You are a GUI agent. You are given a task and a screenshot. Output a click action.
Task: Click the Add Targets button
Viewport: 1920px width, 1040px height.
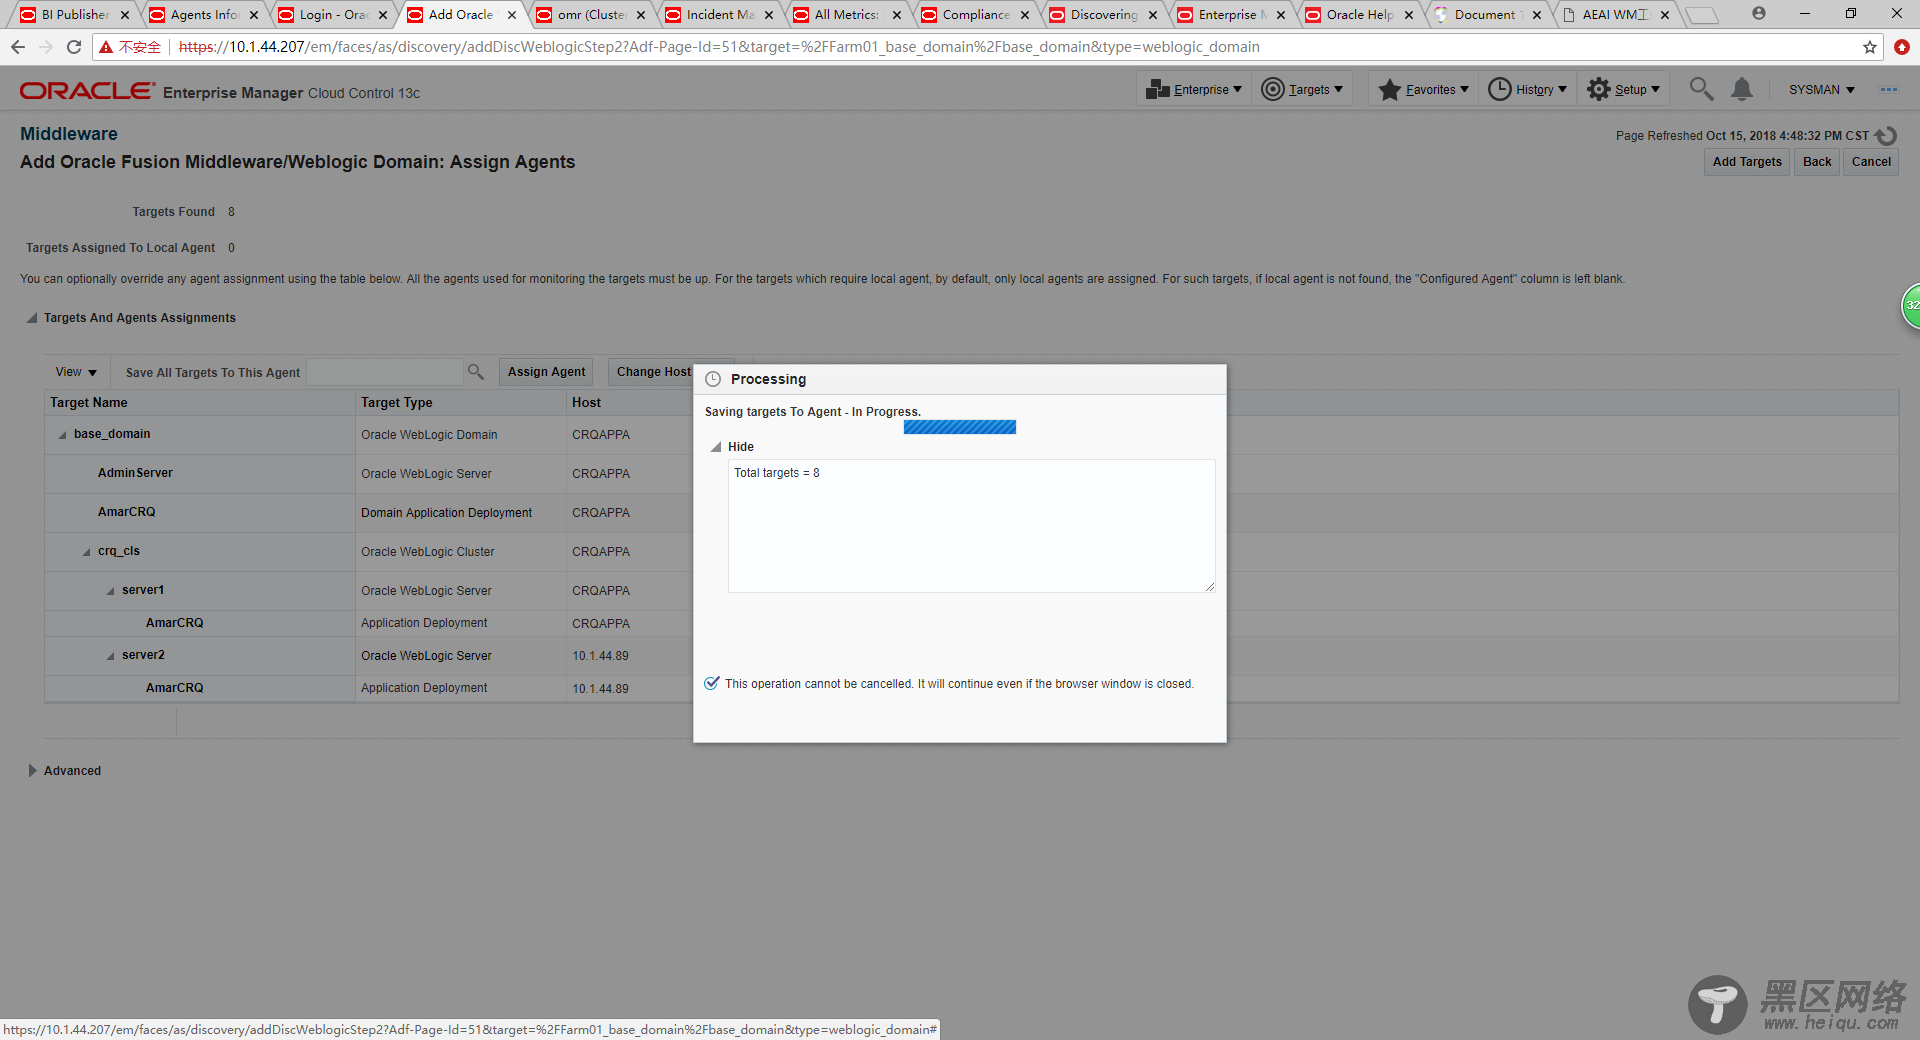(x=1747, y=162)
